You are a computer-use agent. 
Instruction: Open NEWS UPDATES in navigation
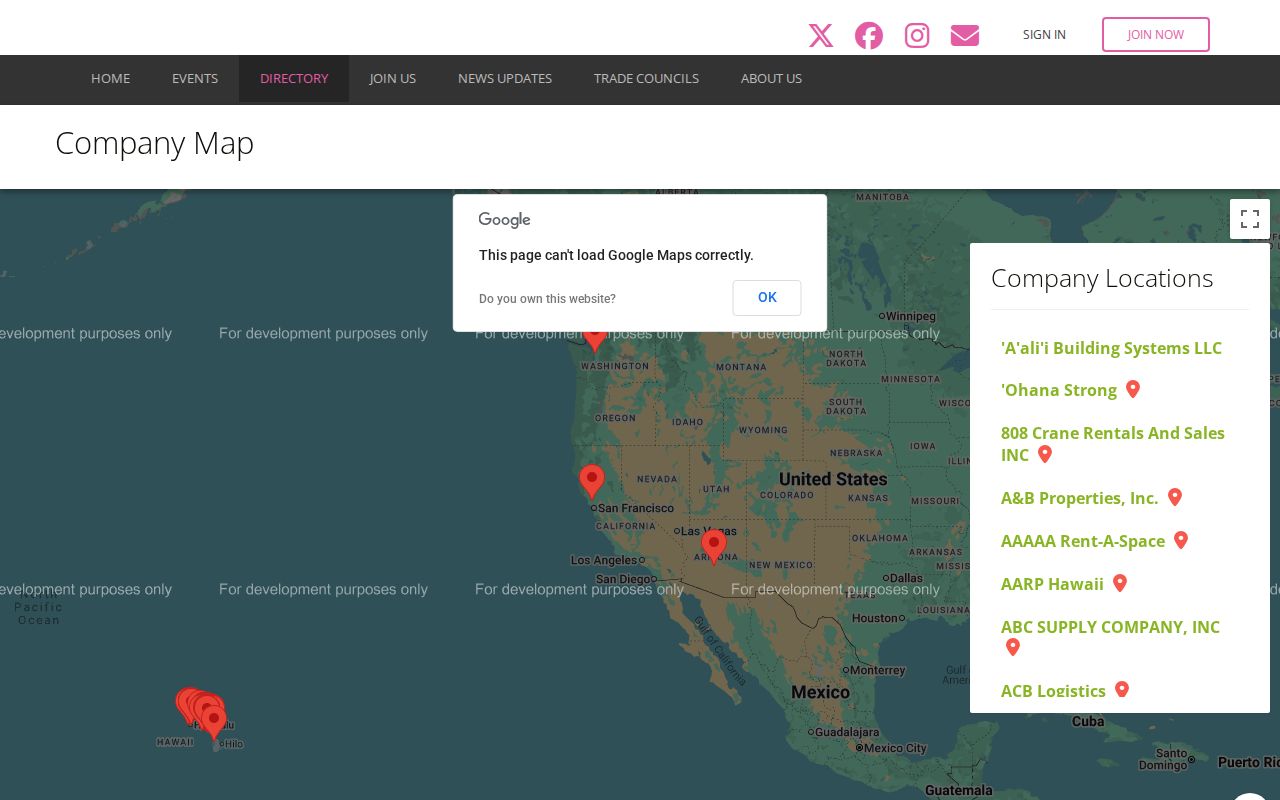505,79
